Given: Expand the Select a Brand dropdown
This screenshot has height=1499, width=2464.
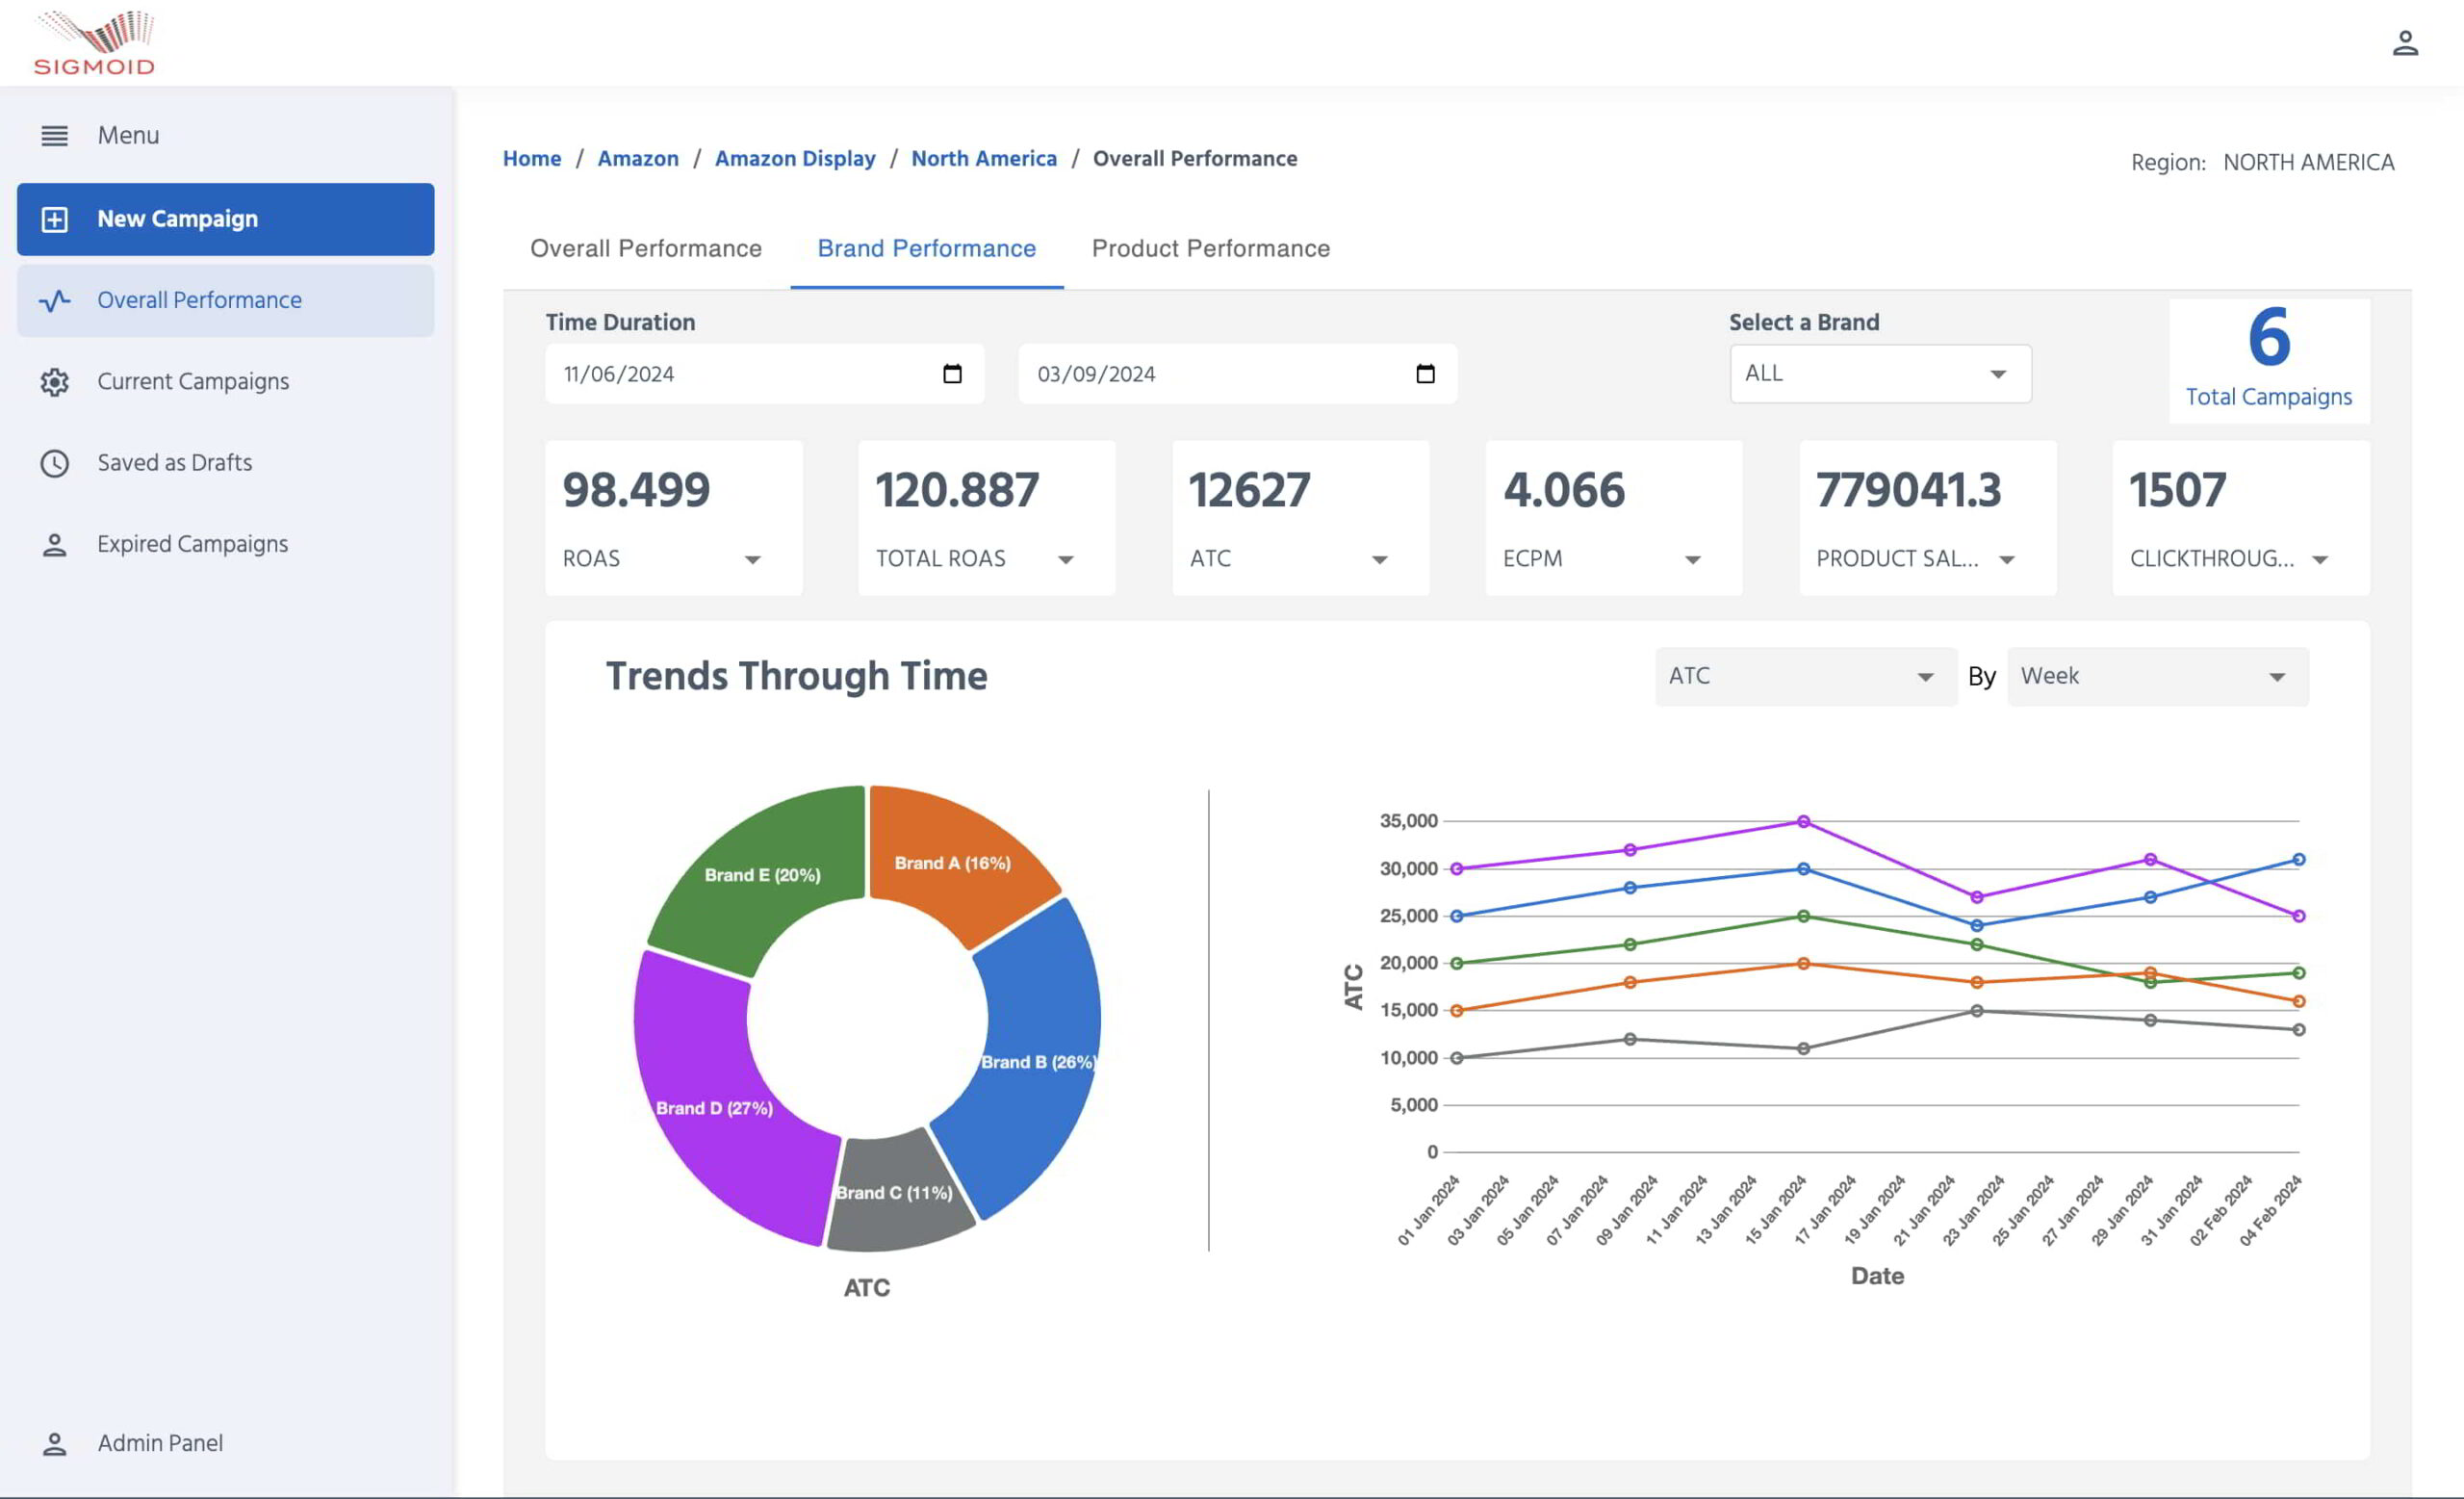Looking at the screenshot, I should pos(1879,374).
